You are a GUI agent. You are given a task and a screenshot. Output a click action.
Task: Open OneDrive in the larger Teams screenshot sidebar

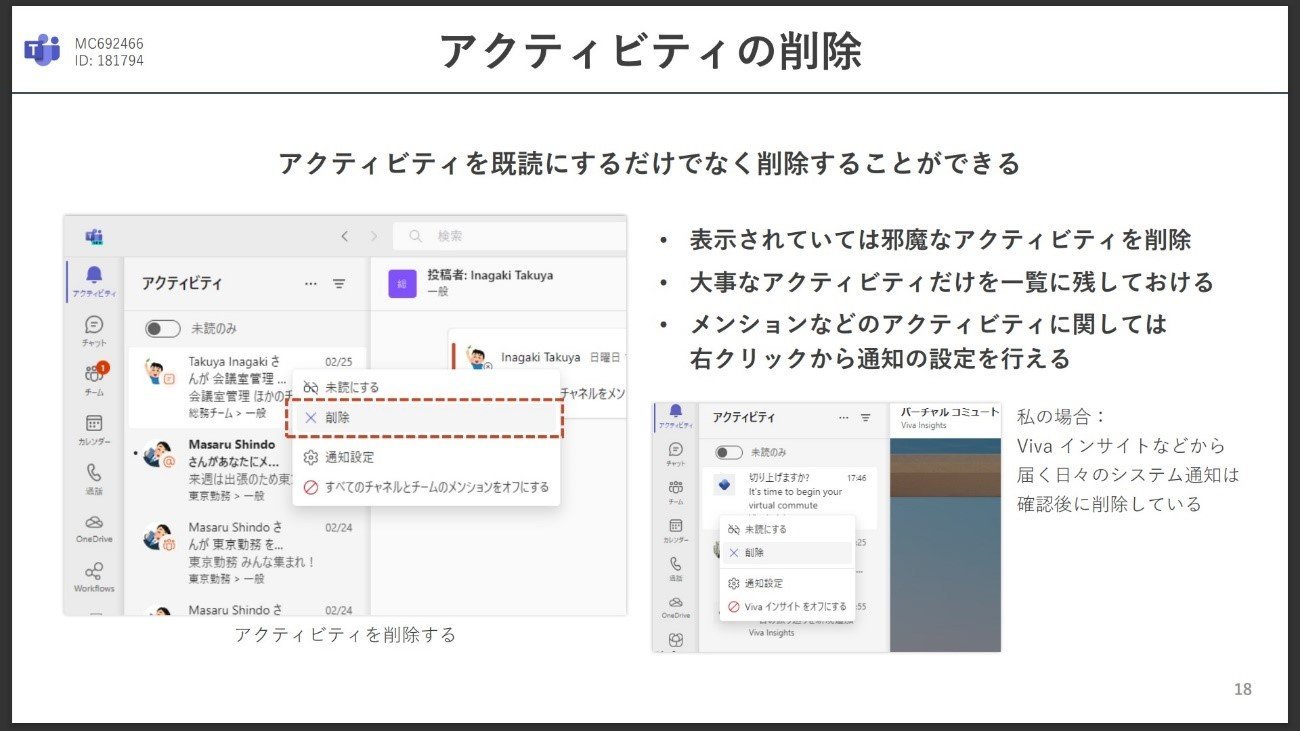coord(94,528)
